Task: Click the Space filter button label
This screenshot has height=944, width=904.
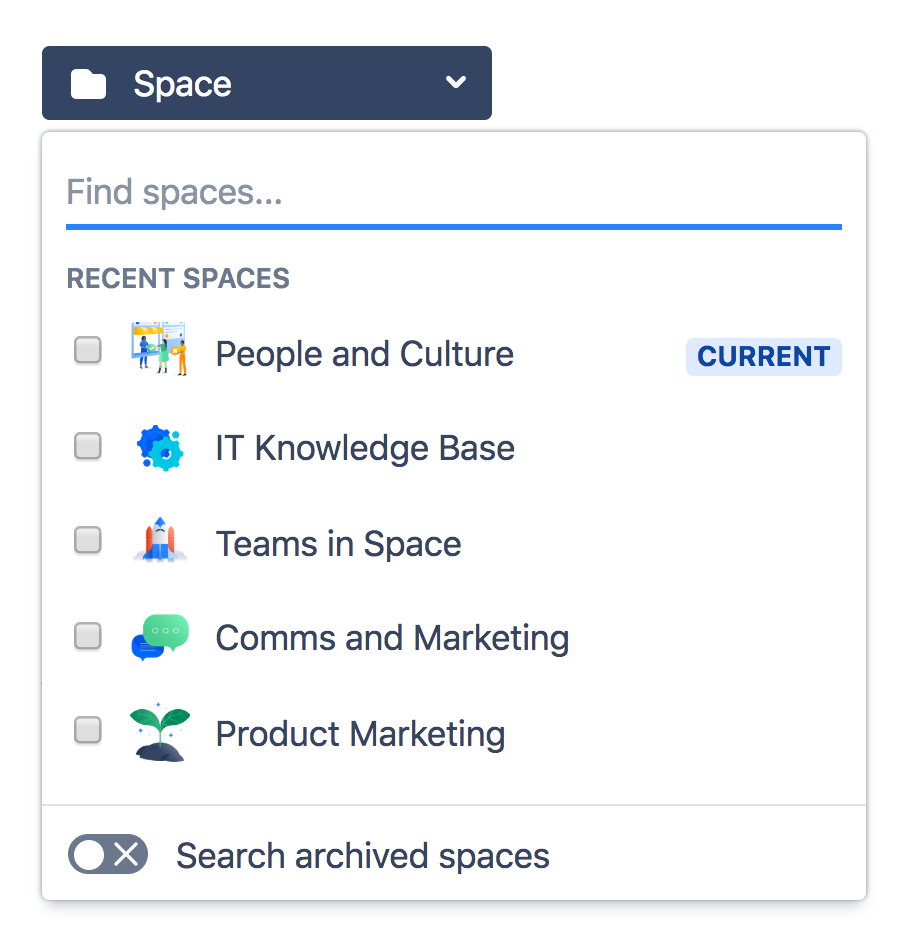Action: point(183,84)
